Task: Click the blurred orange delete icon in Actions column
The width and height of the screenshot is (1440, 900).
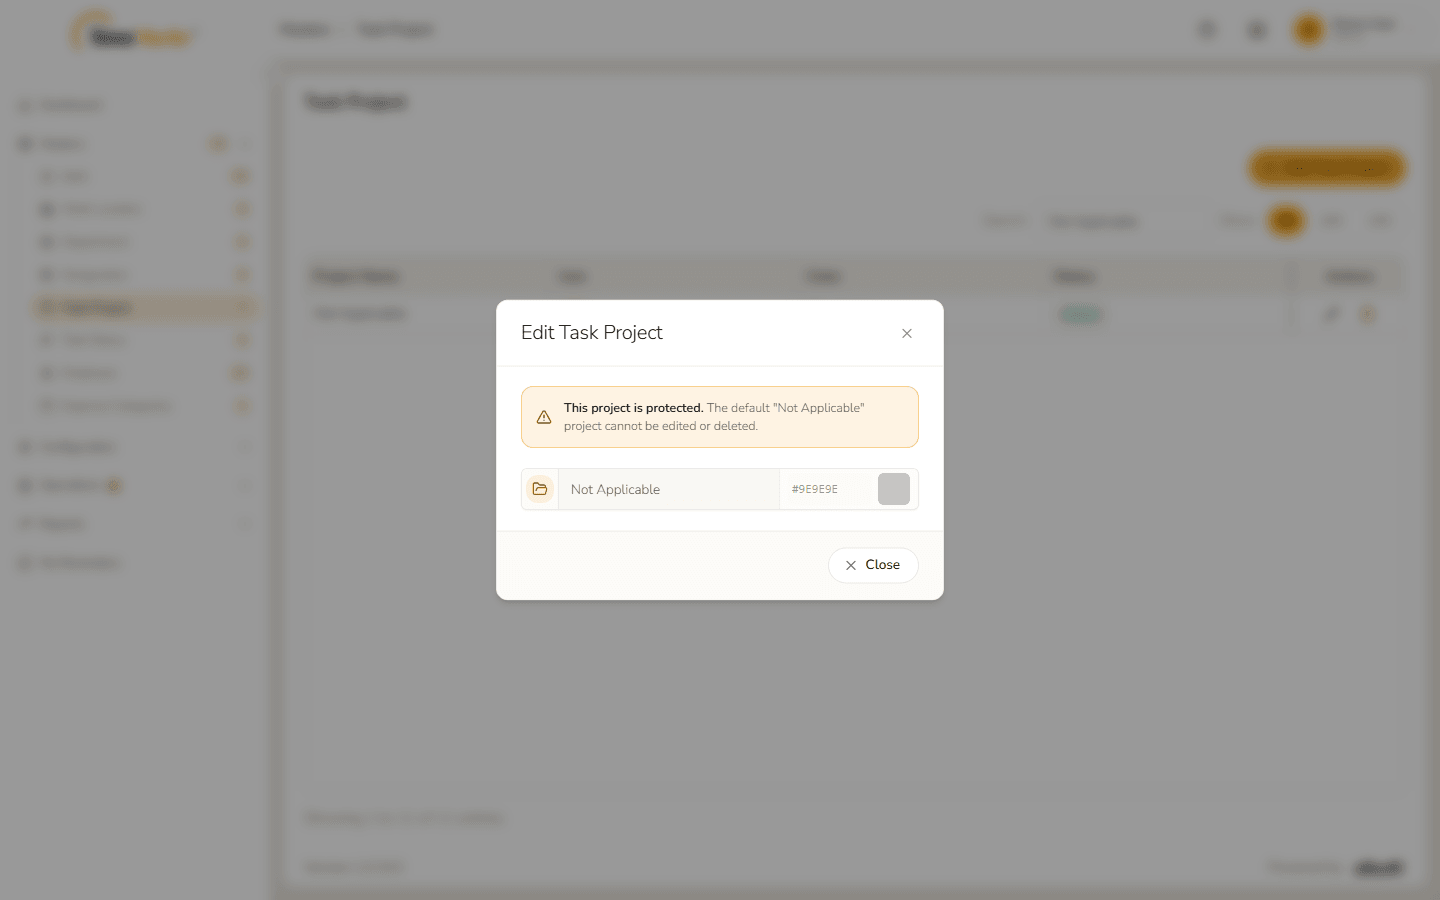Action: [x=1367, y=314]
